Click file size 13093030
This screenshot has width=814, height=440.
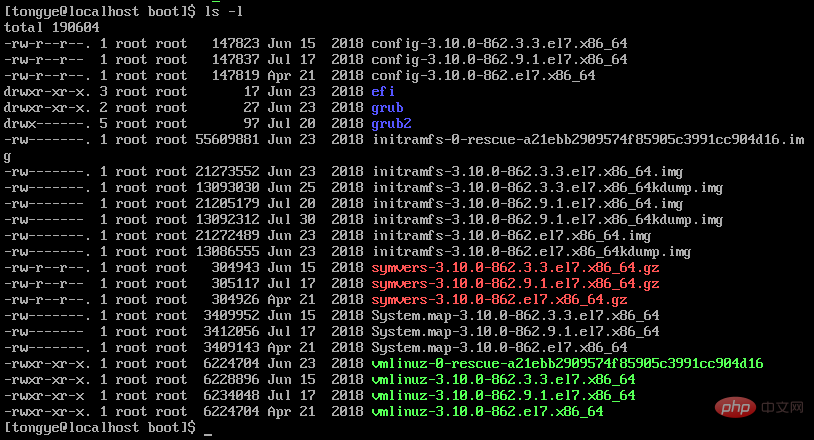pos(227,188)
